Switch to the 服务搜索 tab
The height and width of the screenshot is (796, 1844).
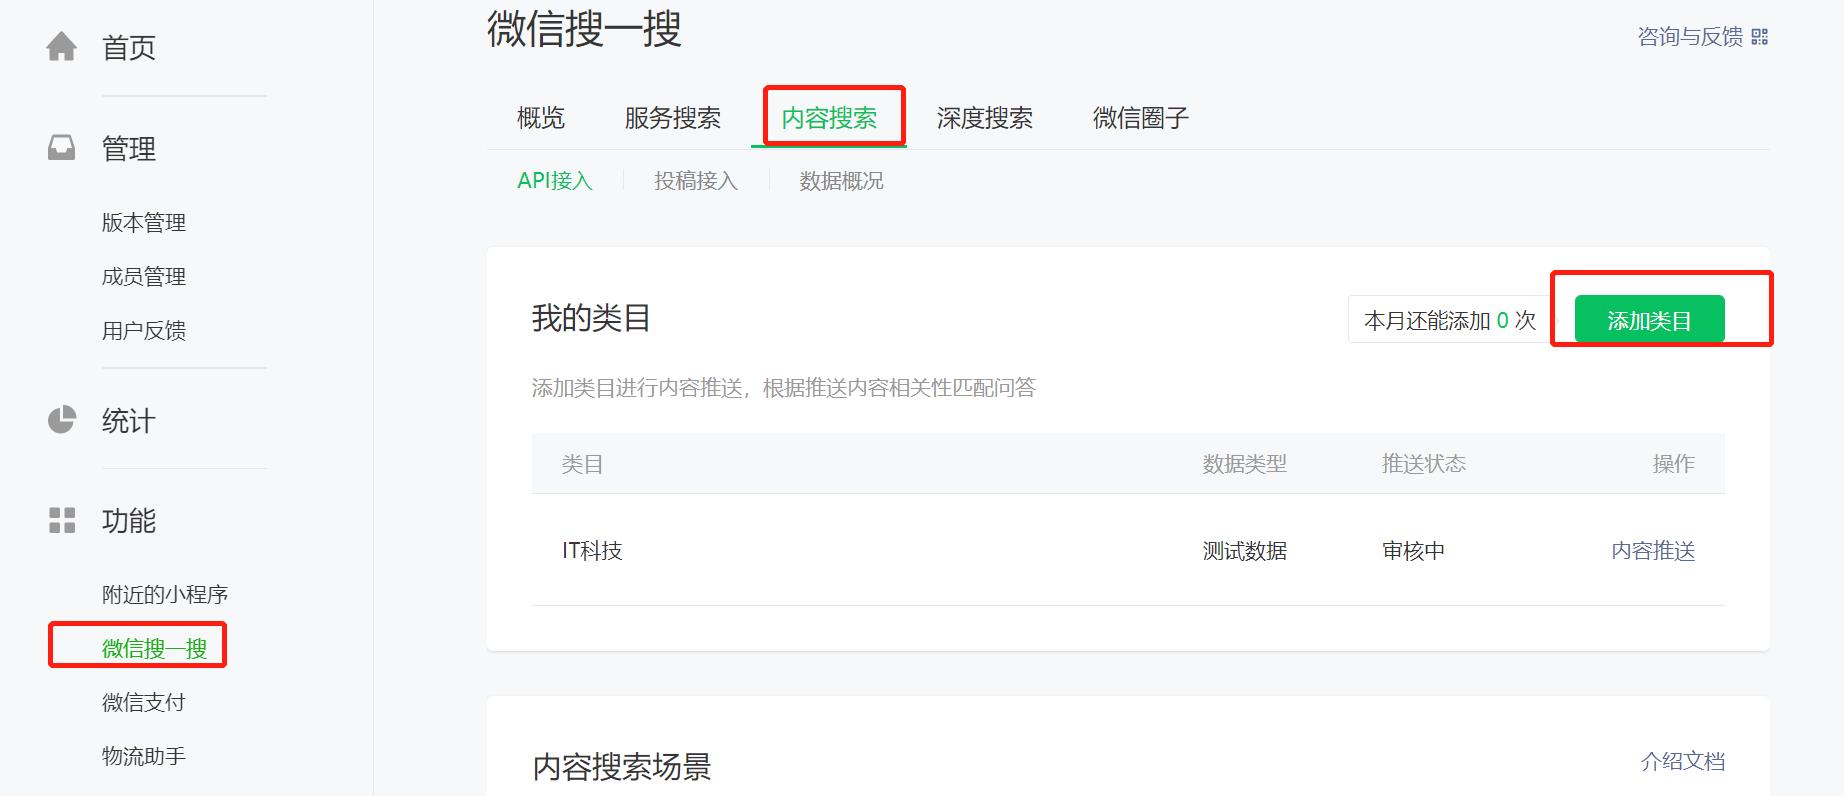[x=673, y=118]
